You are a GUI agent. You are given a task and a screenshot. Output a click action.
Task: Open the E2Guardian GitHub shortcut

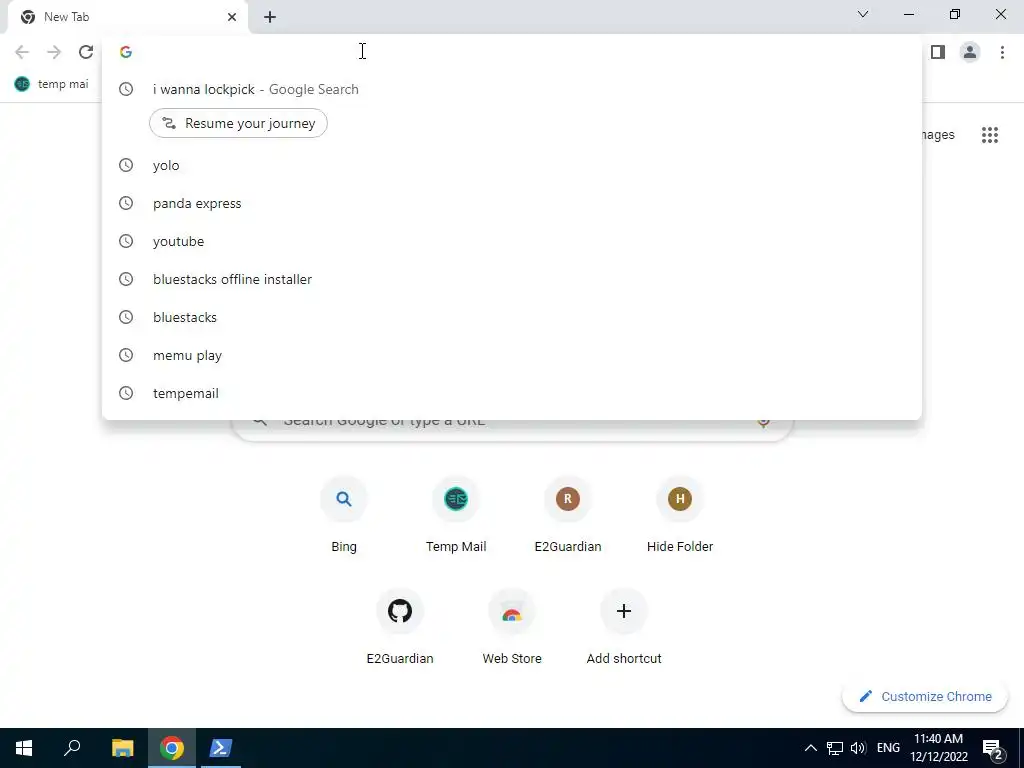click(400, 628)
